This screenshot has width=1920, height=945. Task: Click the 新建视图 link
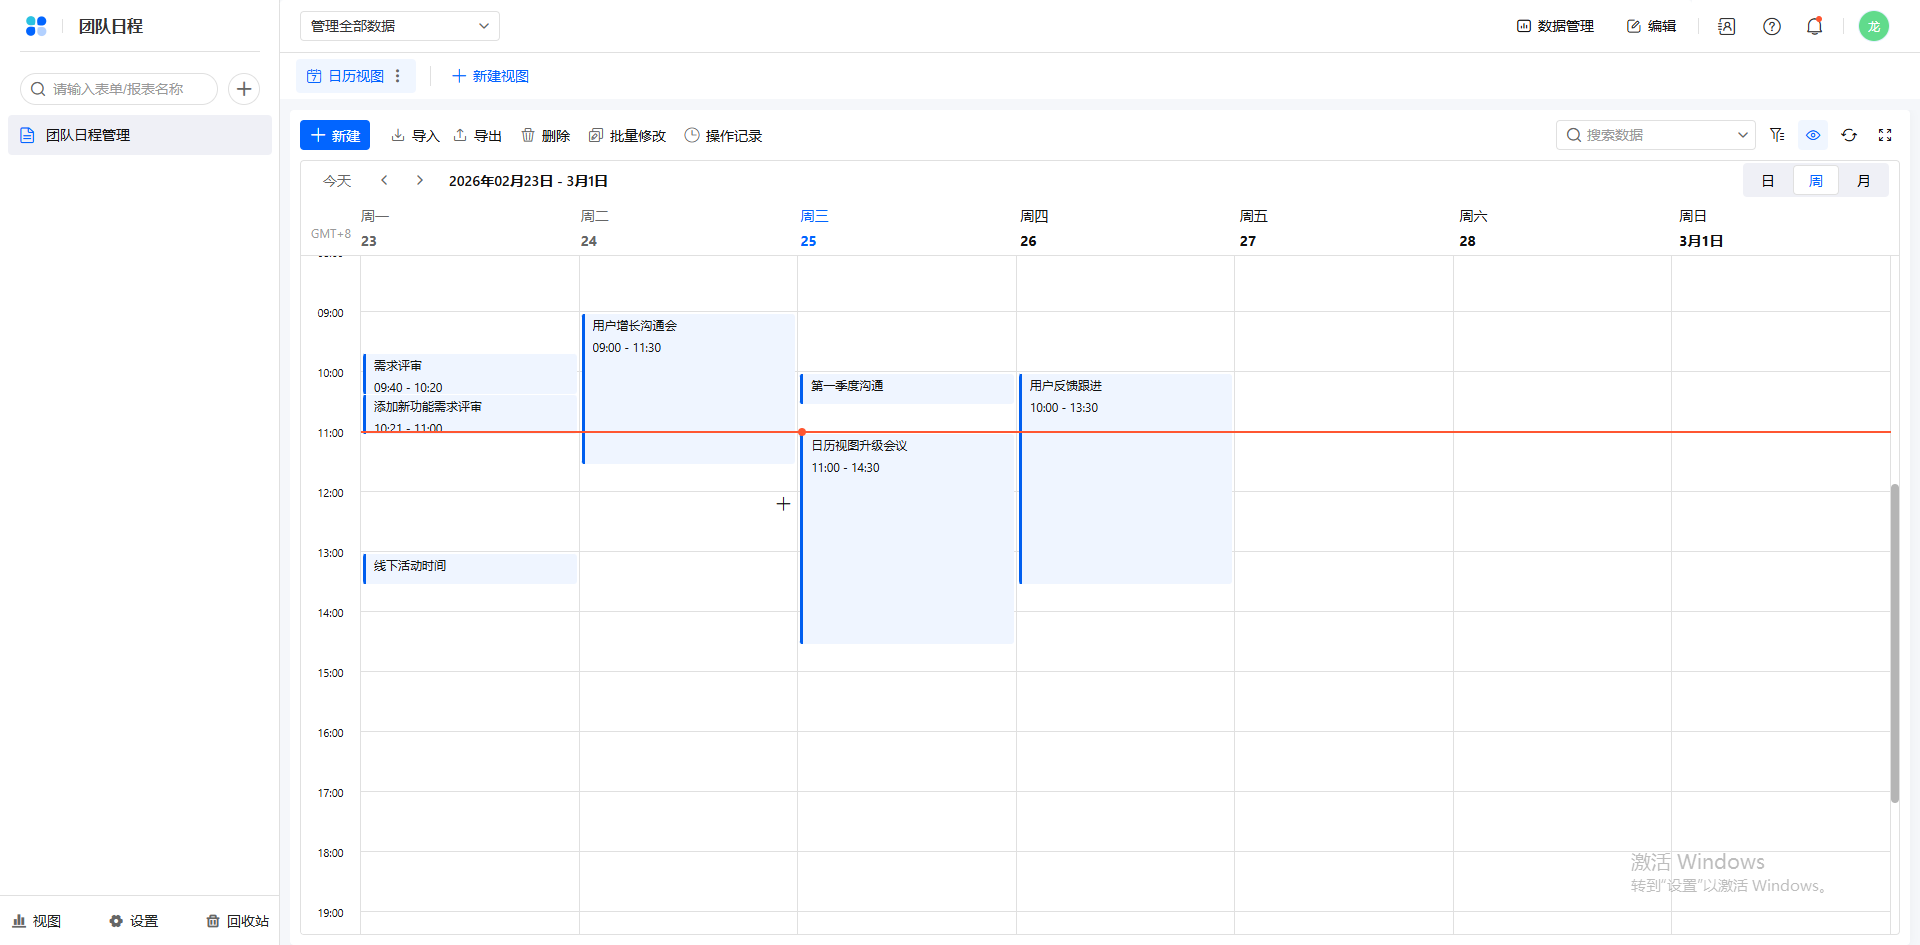coord(490,76)
